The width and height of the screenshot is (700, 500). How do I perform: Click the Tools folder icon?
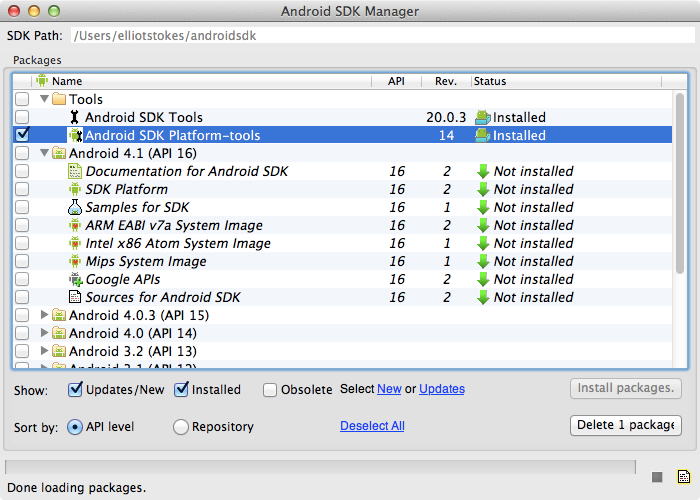click(x=59, y=99)
